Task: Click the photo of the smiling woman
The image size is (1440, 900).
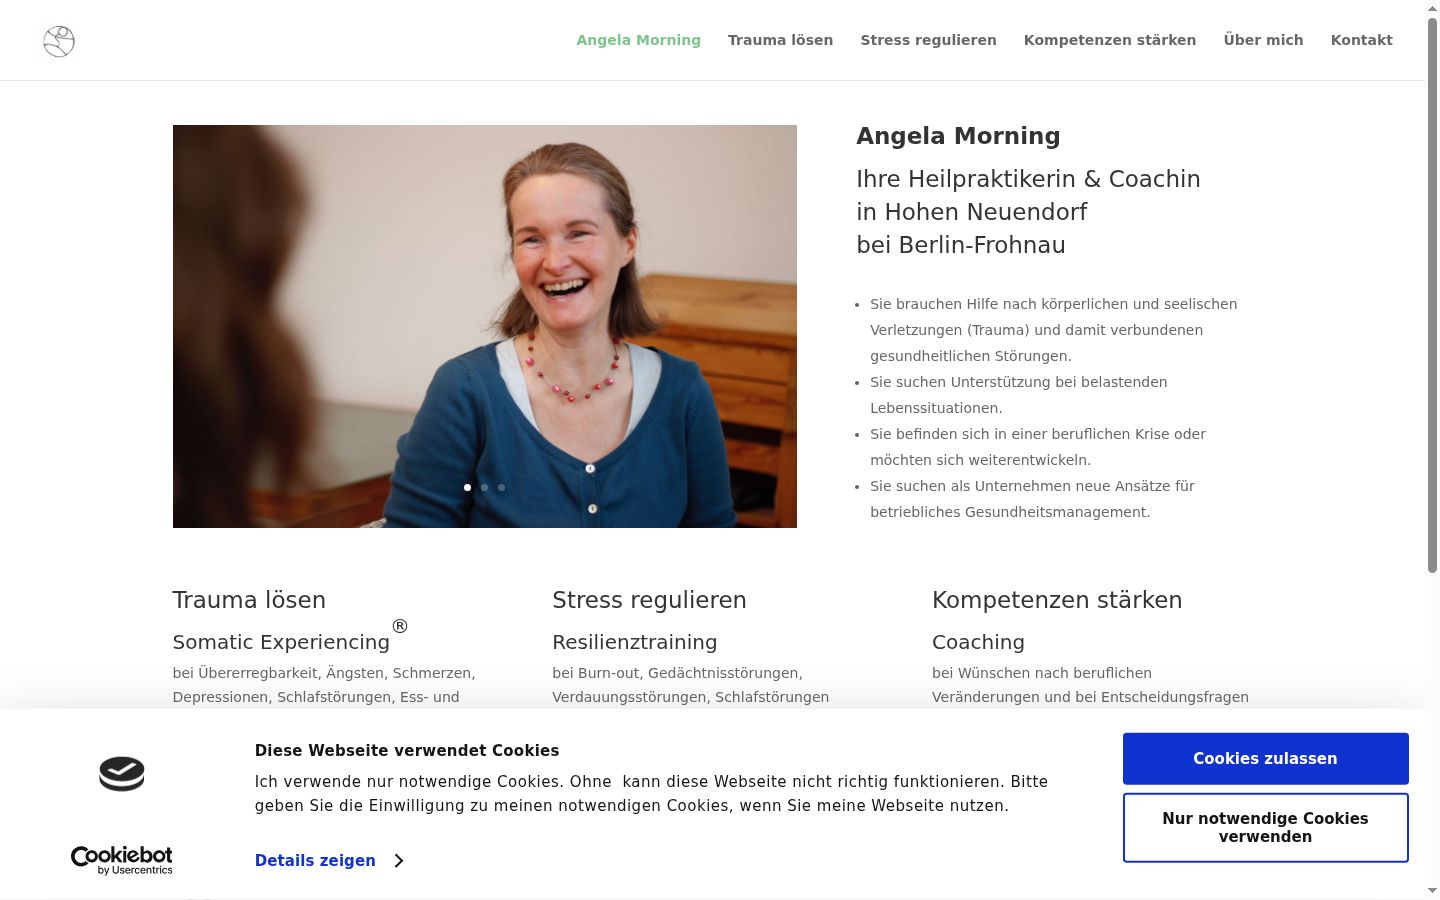Action: pyautogui.click(x=485, y=326)
